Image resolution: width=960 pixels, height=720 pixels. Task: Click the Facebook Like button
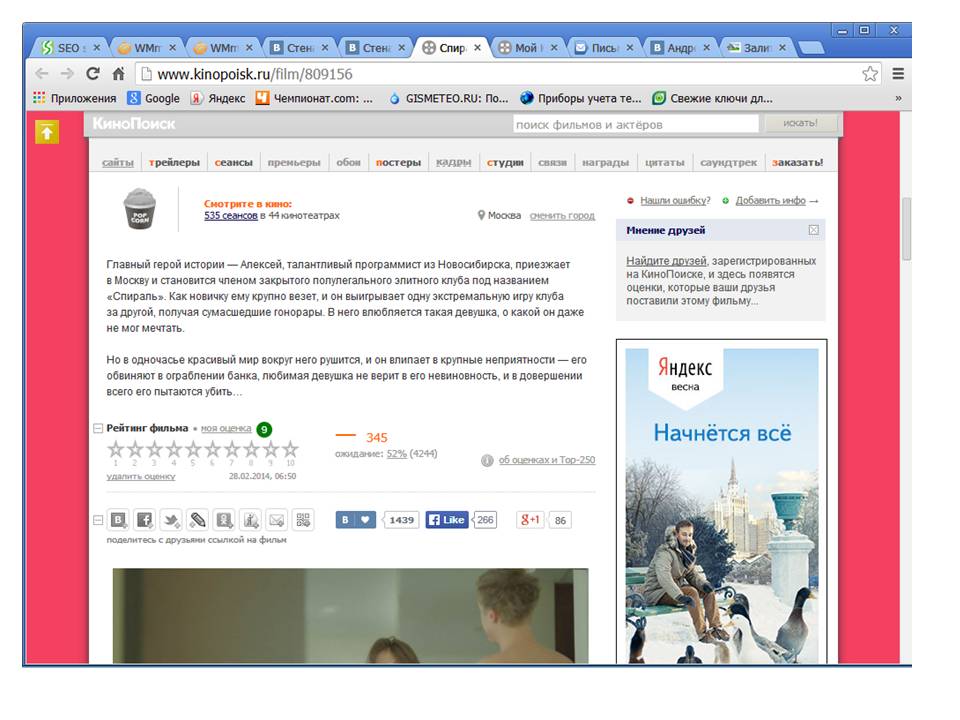[x=447, y=520]
